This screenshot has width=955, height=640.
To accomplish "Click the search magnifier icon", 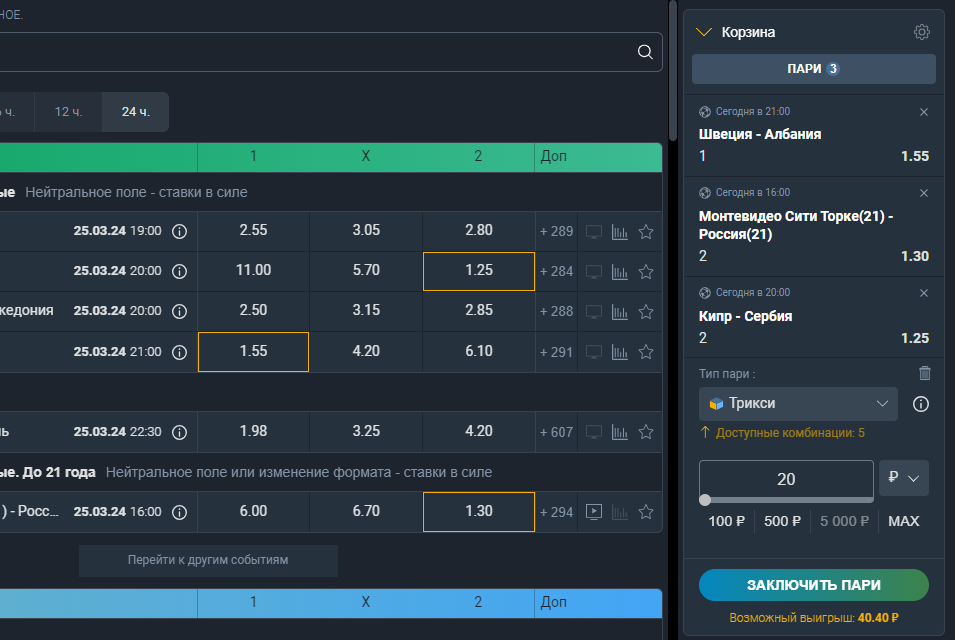I will 645,52.
